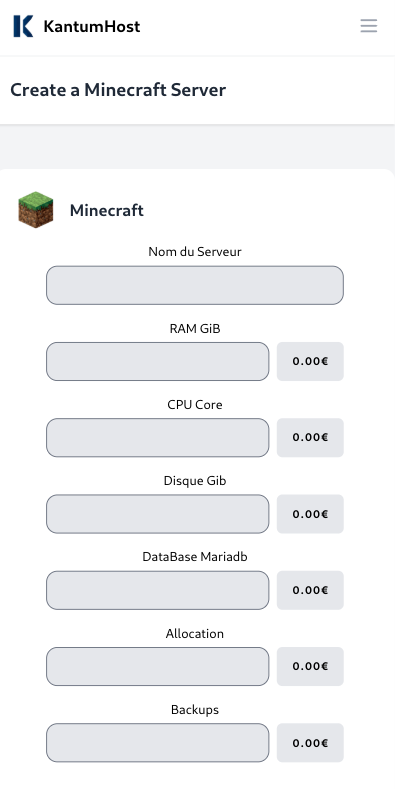This screenshot has height=789, width=395.
Task: Click the Nom du Serveur label
Action: (x=195, y=252)
